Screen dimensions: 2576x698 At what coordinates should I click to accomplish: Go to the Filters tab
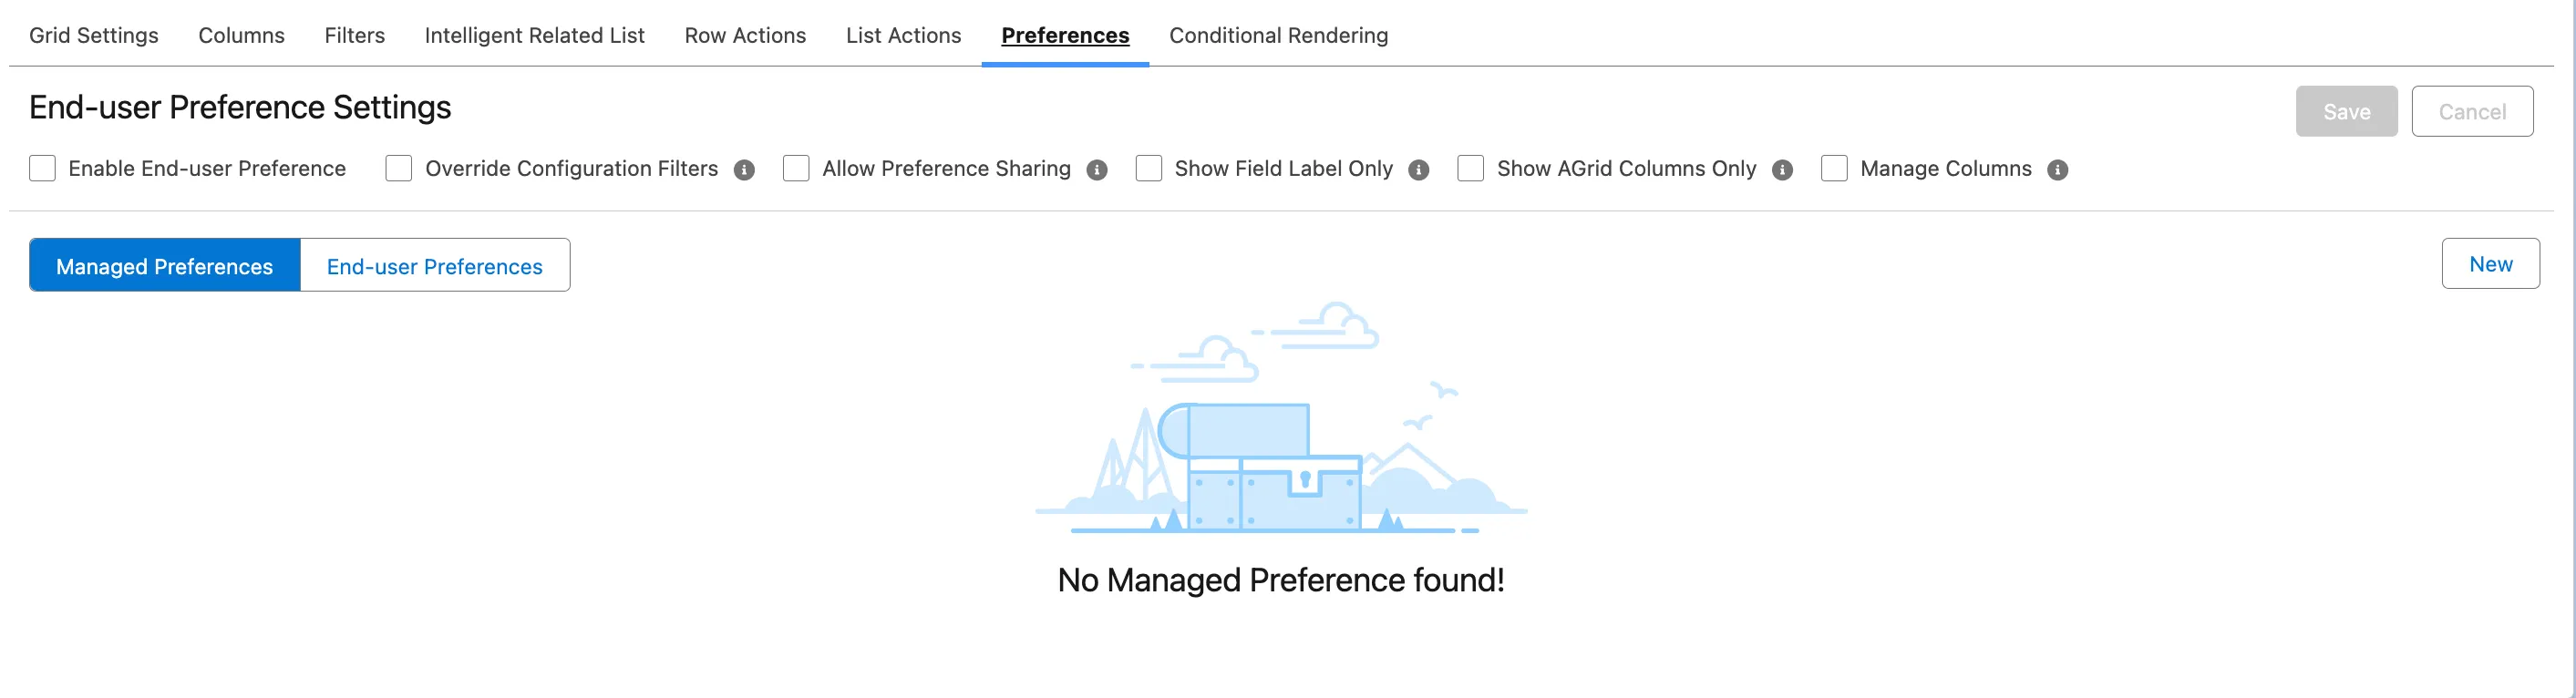[x=354, y=35]
